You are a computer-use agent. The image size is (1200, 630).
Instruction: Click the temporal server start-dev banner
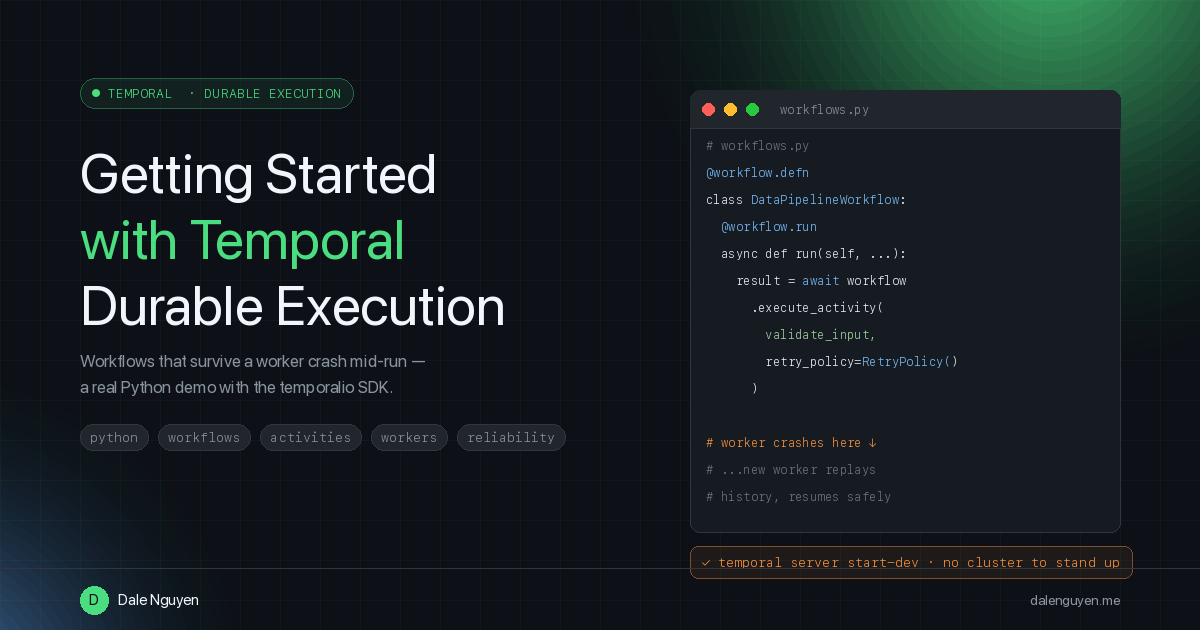pyautogui.click(x=911, y=562)
